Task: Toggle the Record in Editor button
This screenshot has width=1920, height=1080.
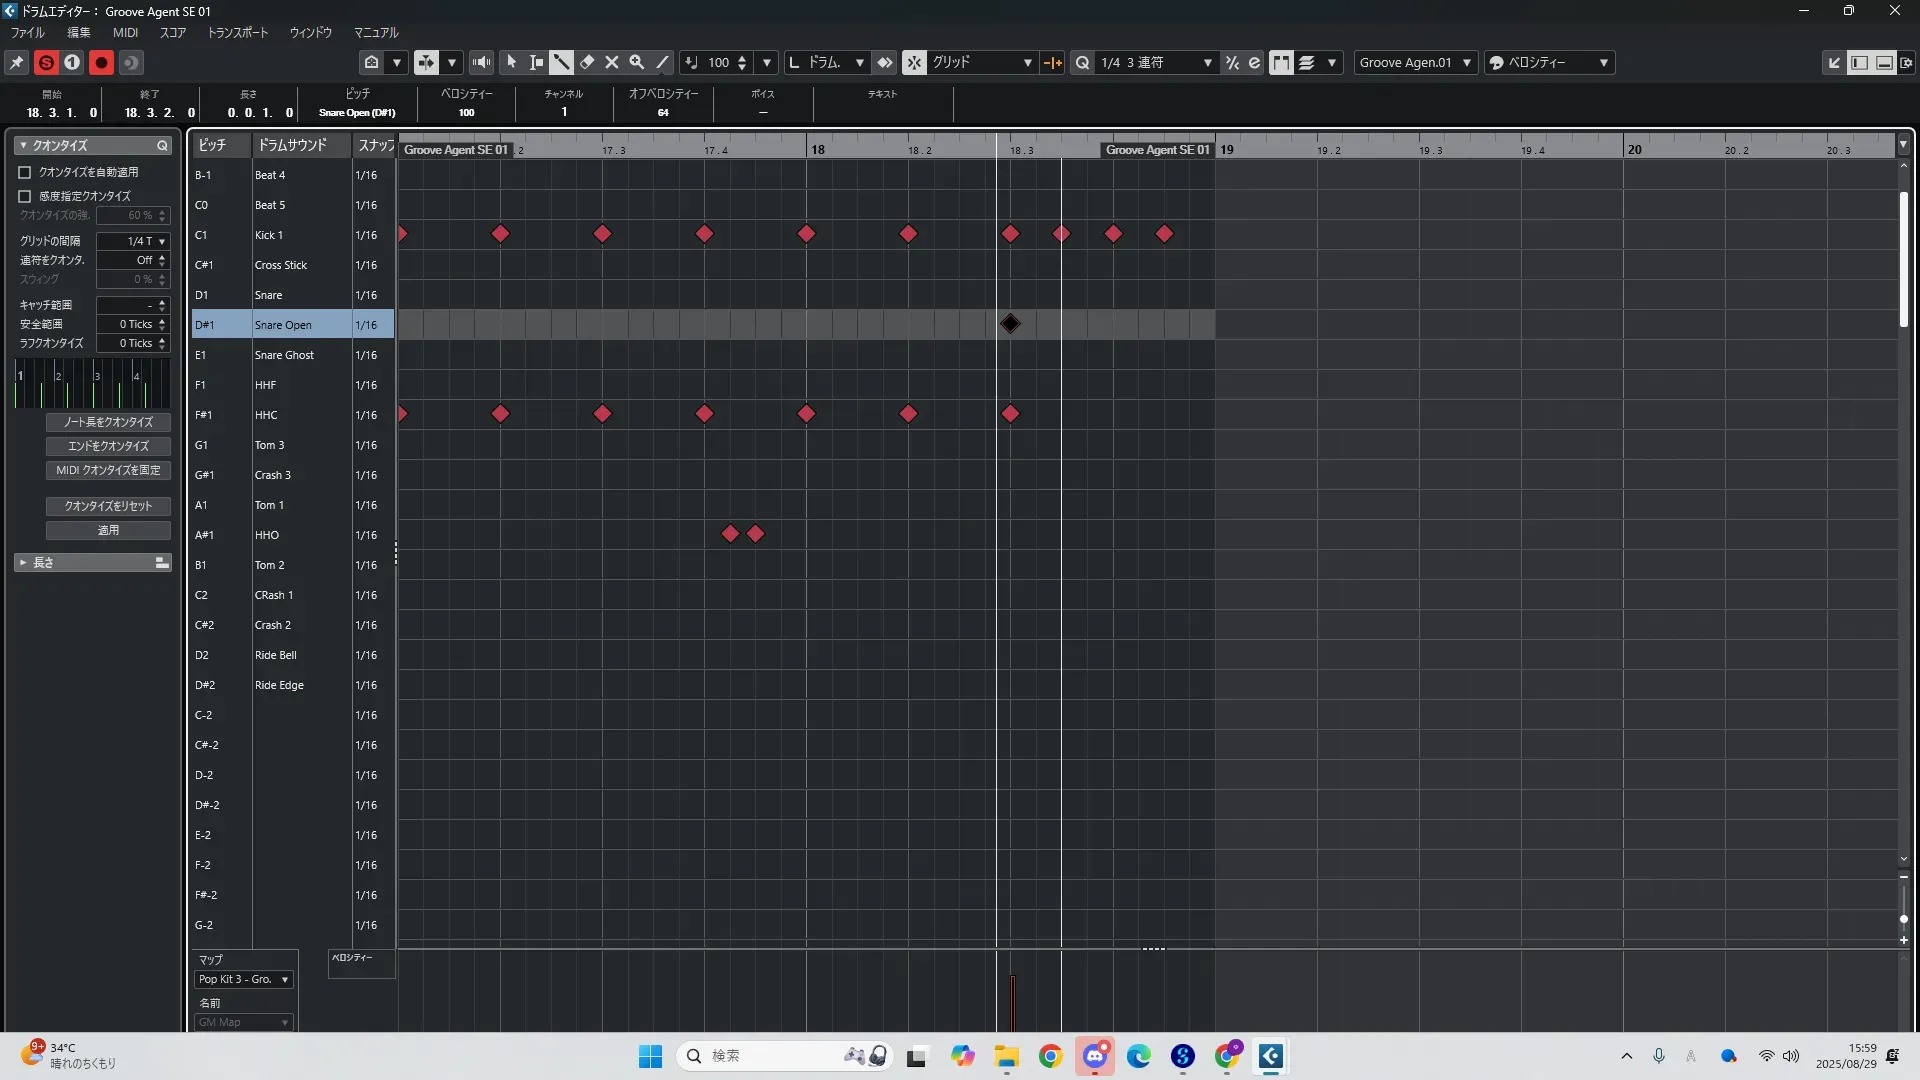Action: [x=101, y=62]
